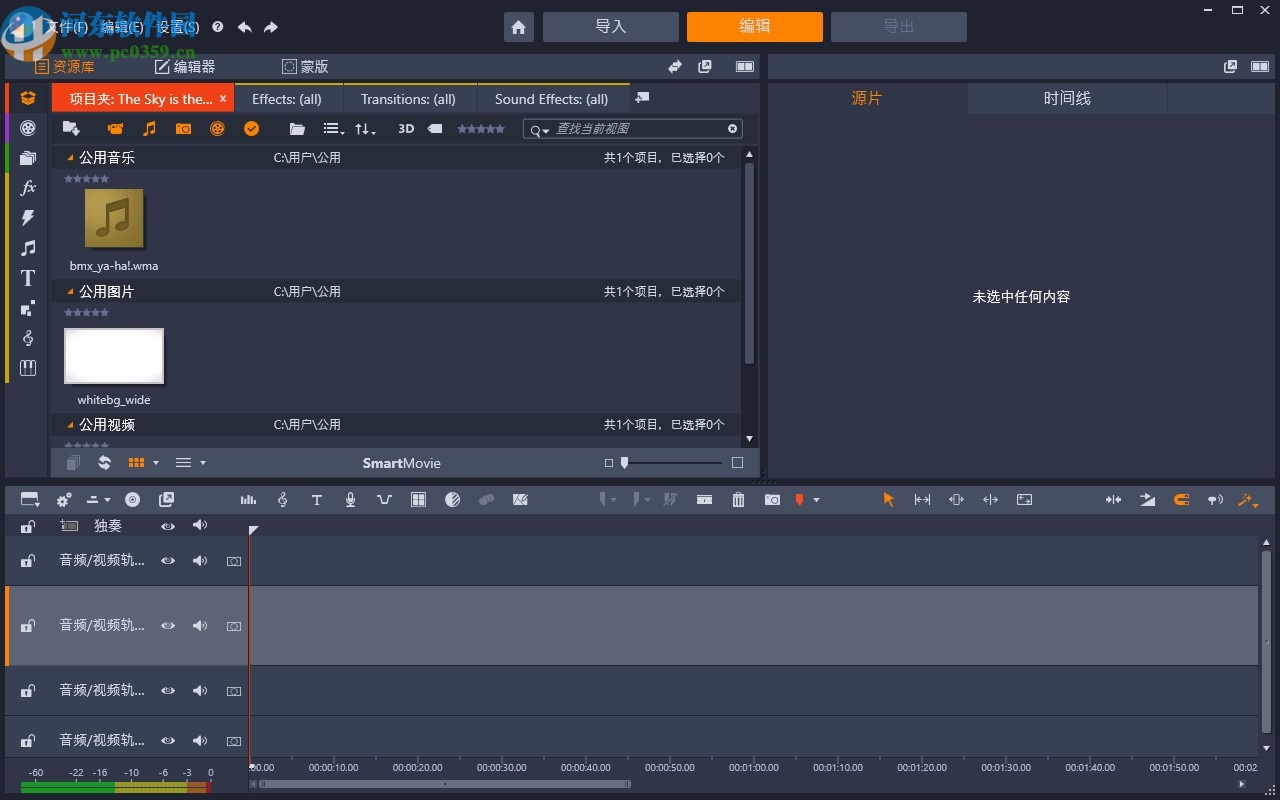Click the timeline snapshot camera icon
This screenshot has width=1280, height=800.
772,500
